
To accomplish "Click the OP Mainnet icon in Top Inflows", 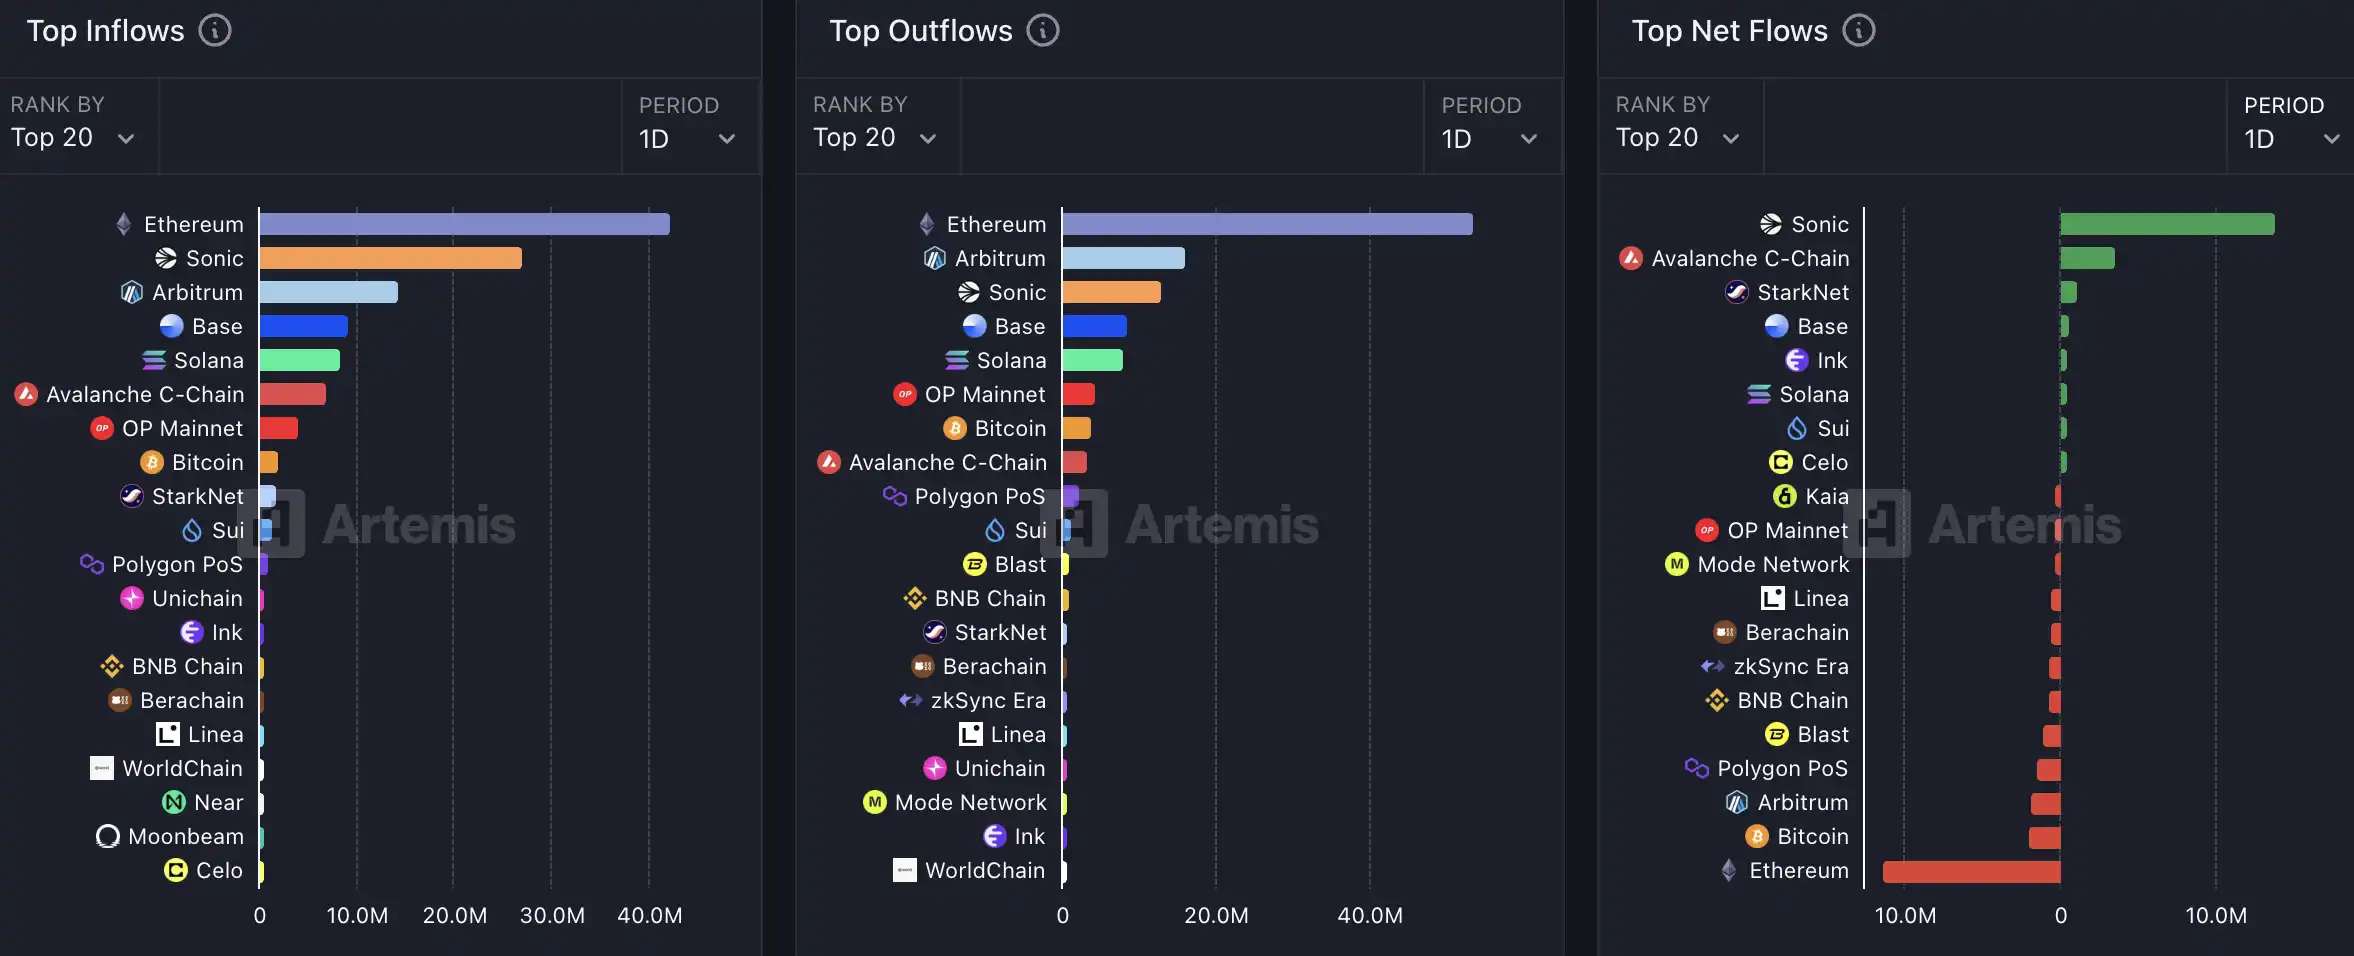I will tap(102, 428).
